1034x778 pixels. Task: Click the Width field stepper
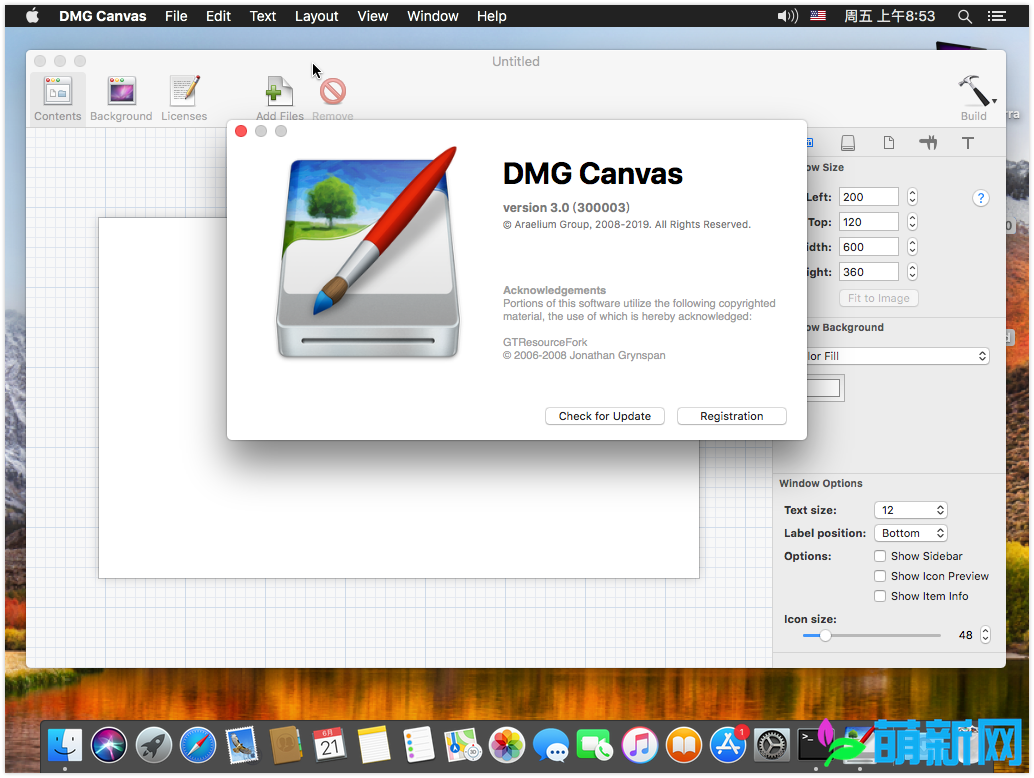tap(912, 247)
